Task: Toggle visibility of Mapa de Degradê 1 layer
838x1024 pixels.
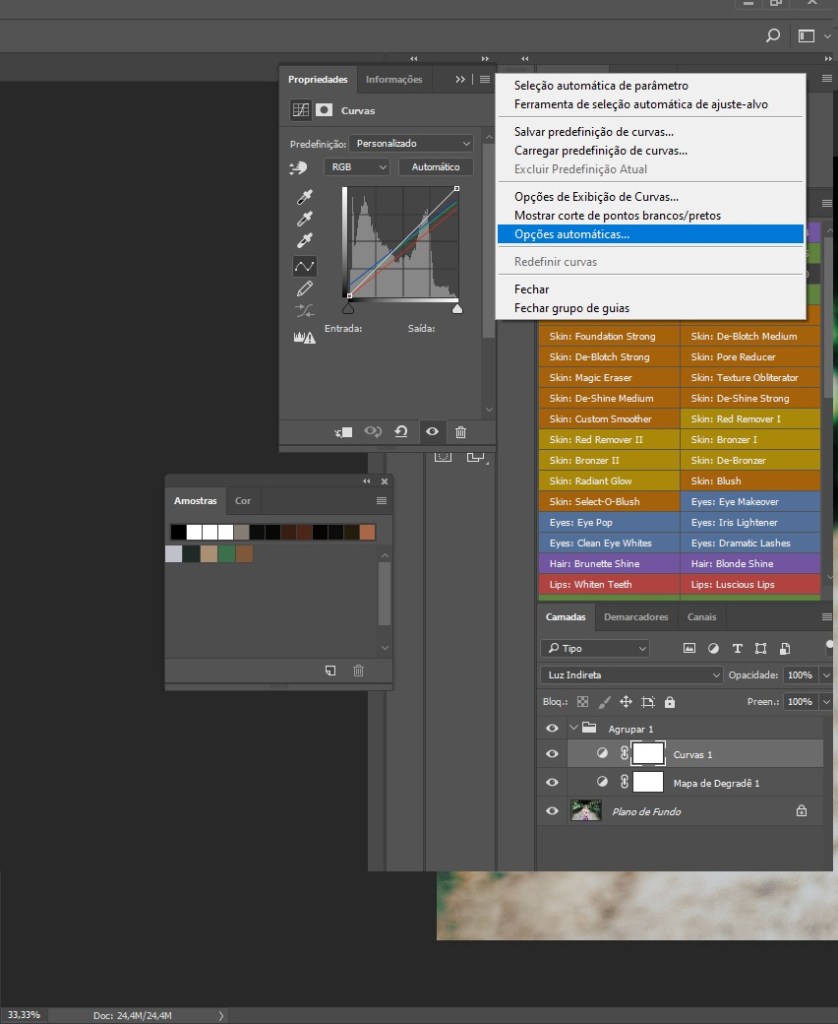Action: click(552, 782)
